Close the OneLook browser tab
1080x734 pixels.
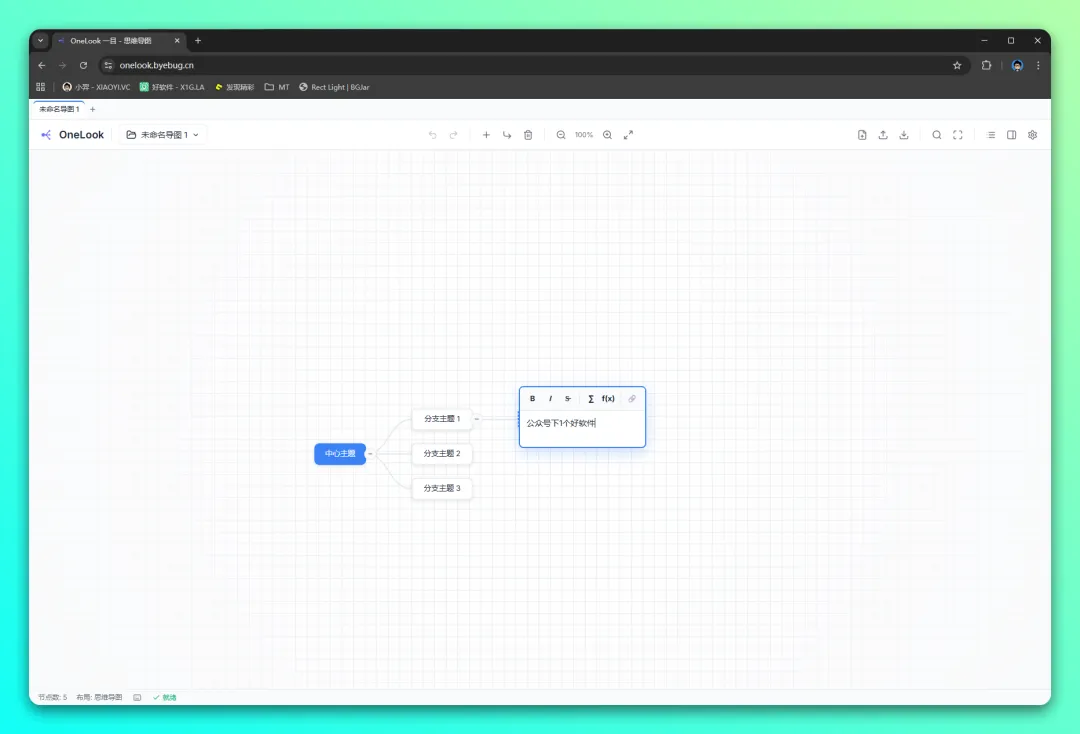pos(177,41)
